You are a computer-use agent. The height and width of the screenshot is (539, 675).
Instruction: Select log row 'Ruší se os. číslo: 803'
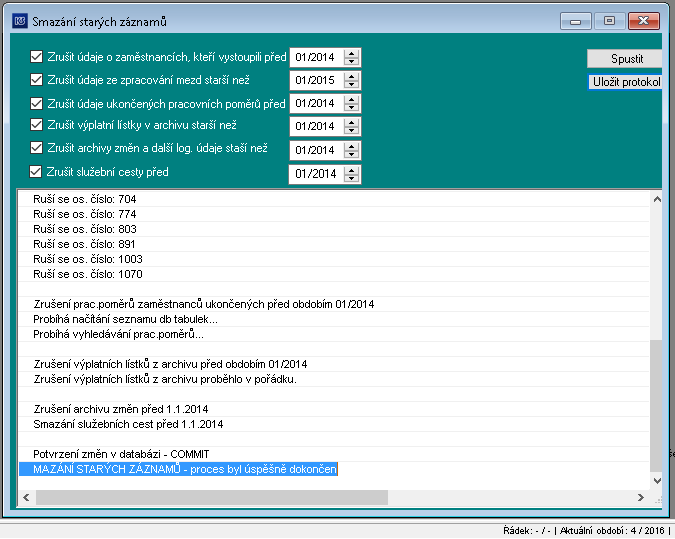(334, 229)
